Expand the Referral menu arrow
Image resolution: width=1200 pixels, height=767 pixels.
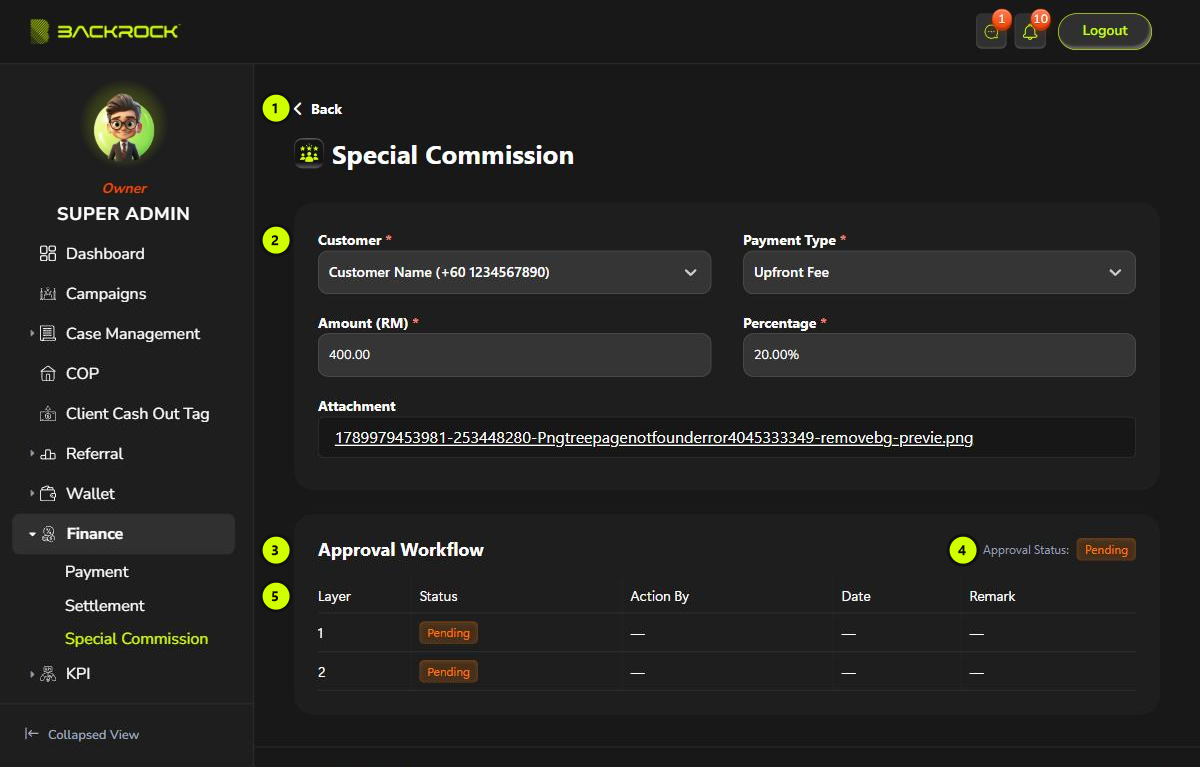coord(32,454)
